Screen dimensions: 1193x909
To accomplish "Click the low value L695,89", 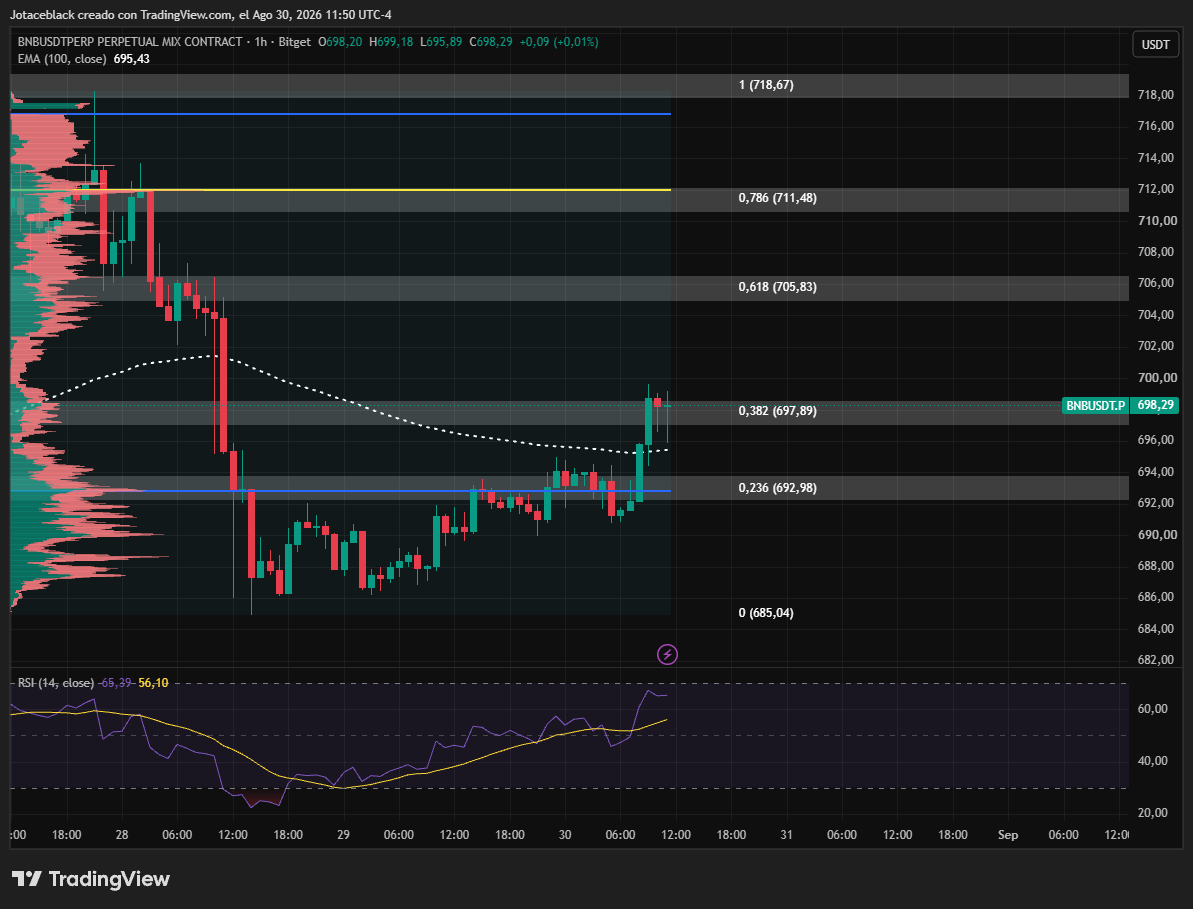I will click(441, 42).
